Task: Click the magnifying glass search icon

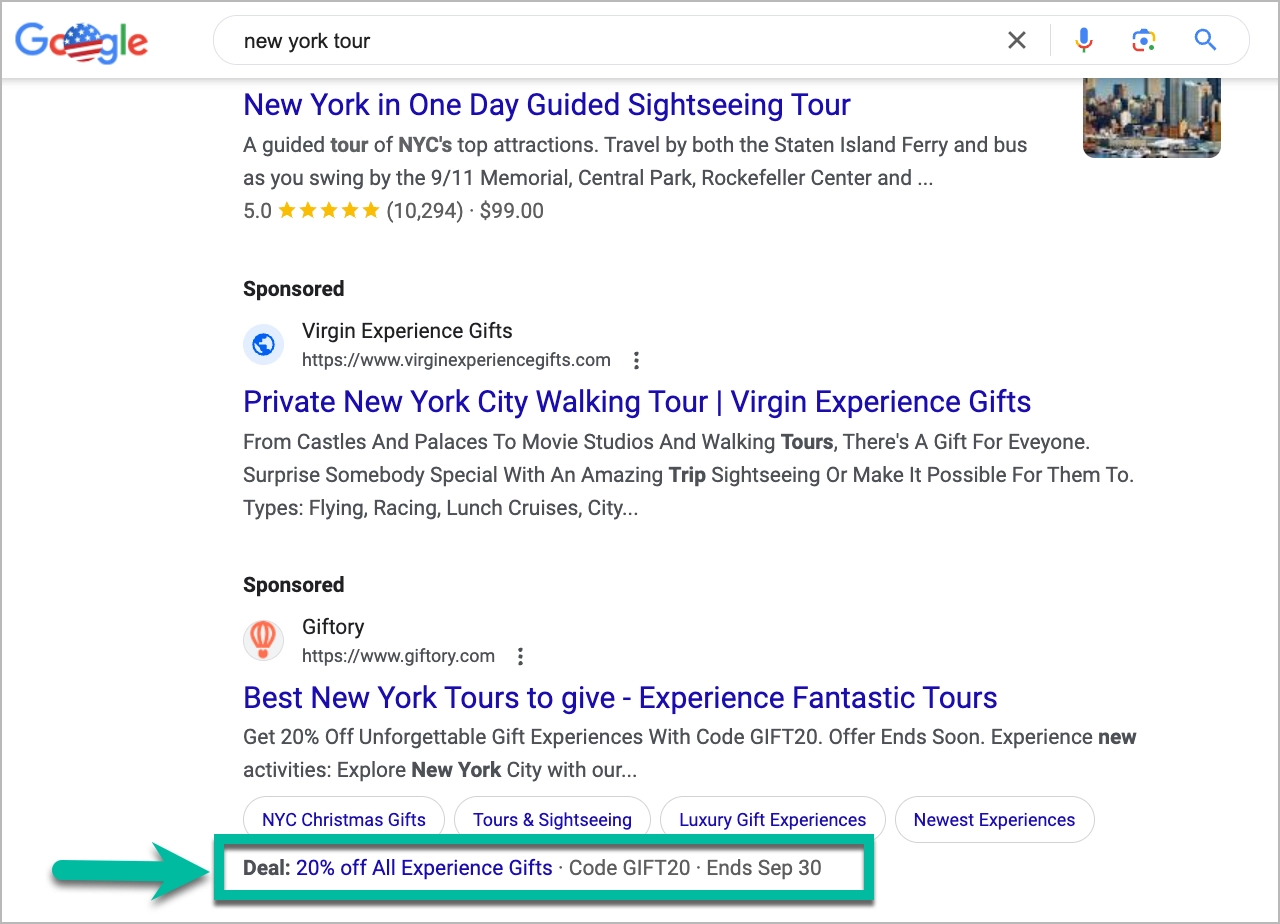Action: (1204, 40)
